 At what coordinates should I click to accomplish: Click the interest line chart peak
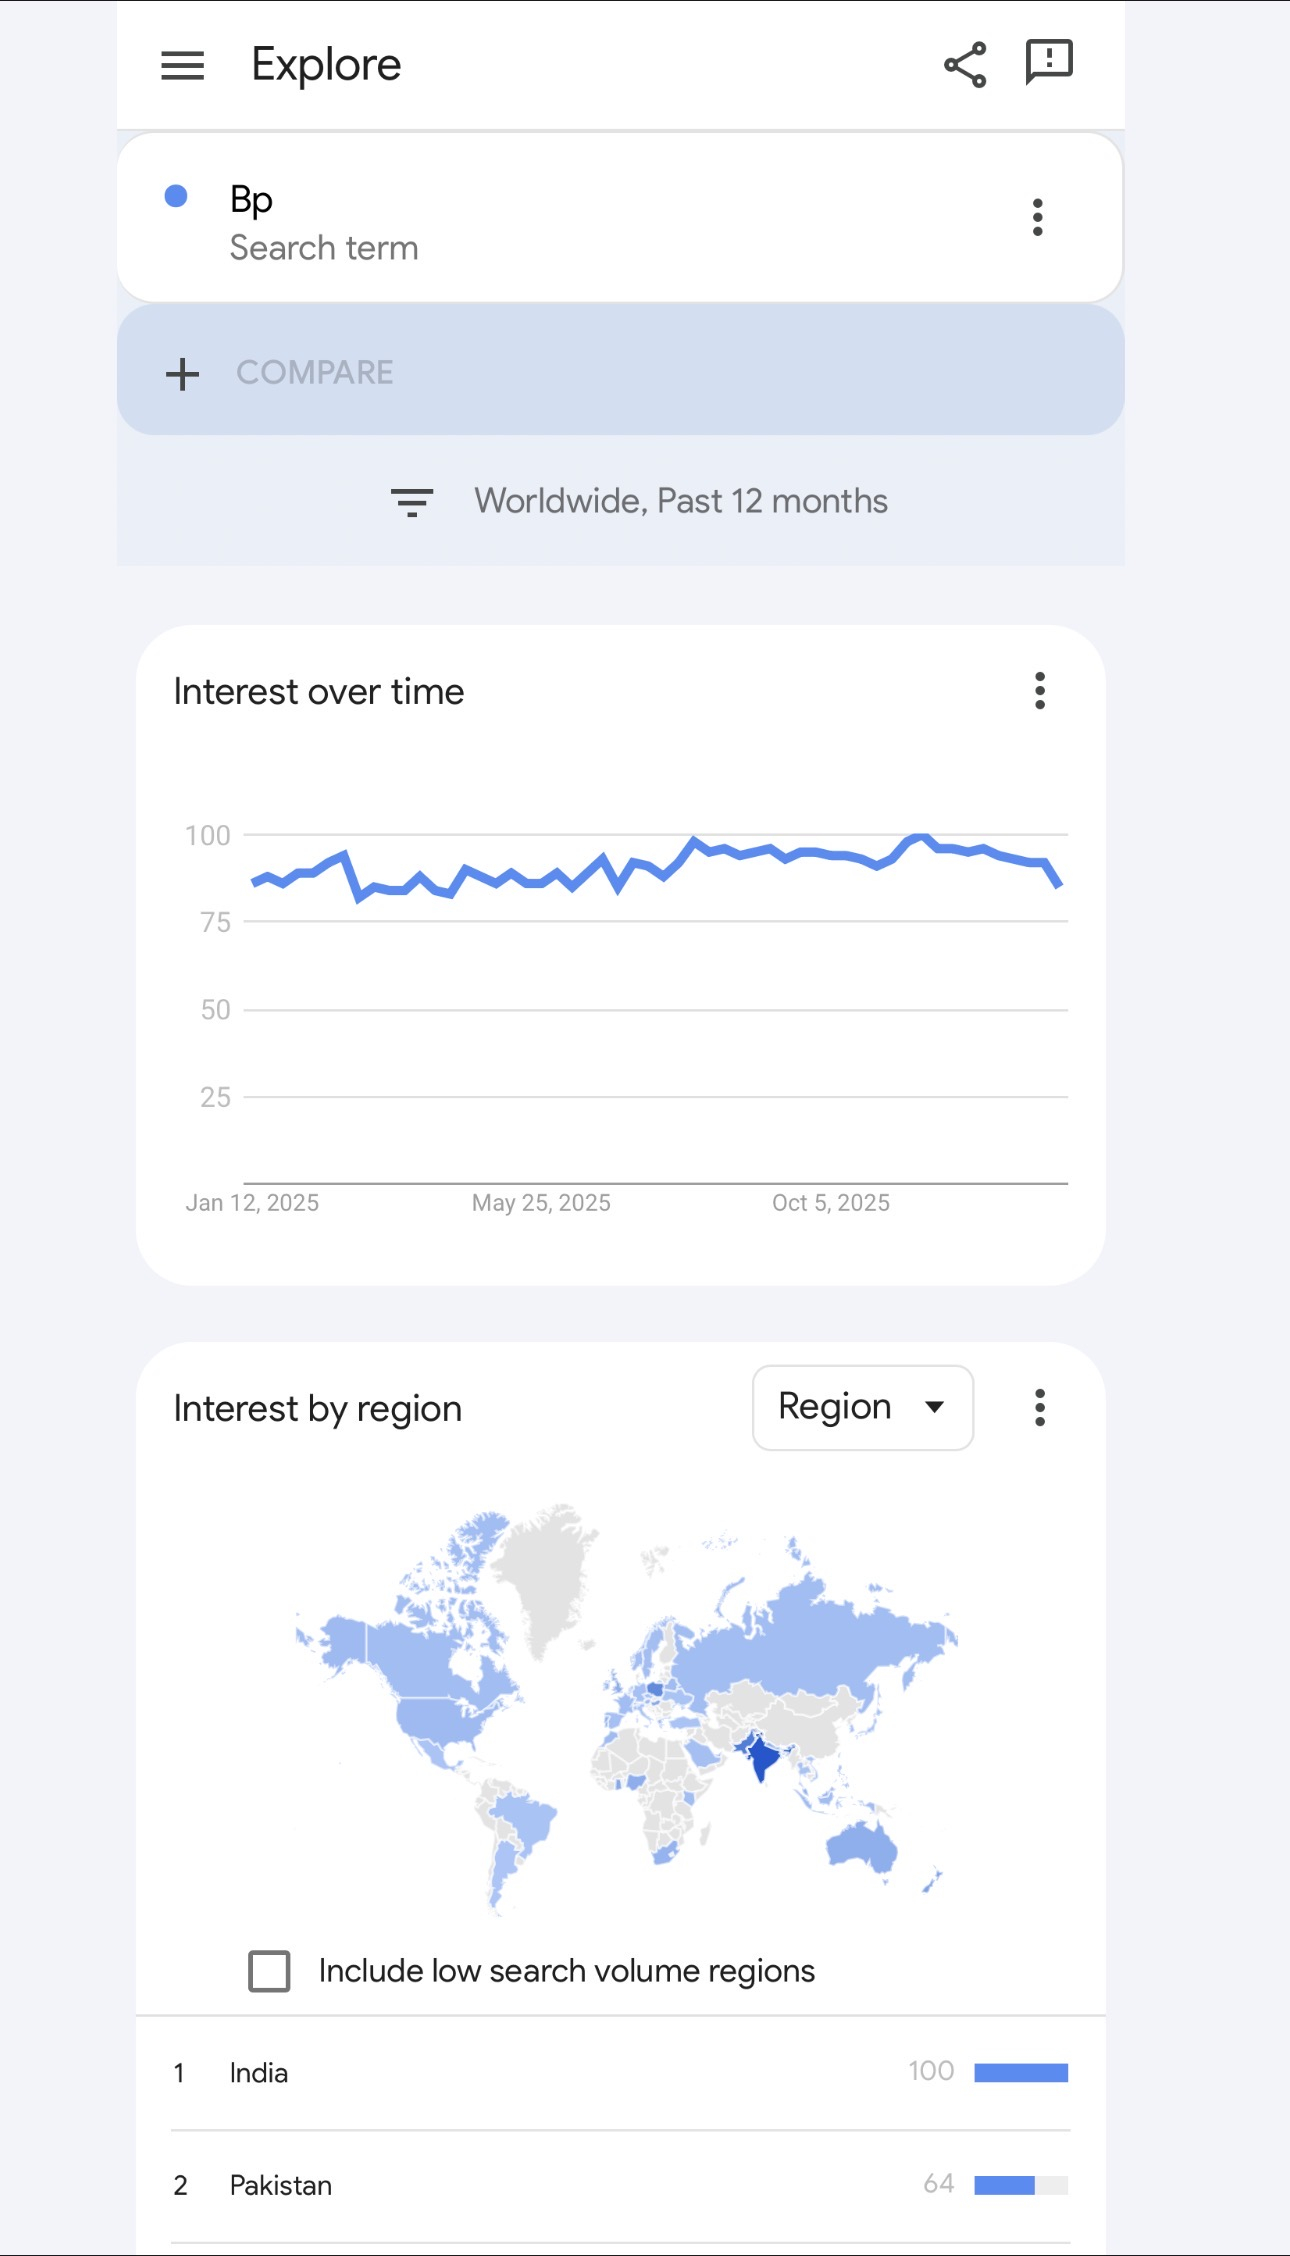(x=920, y=837)
